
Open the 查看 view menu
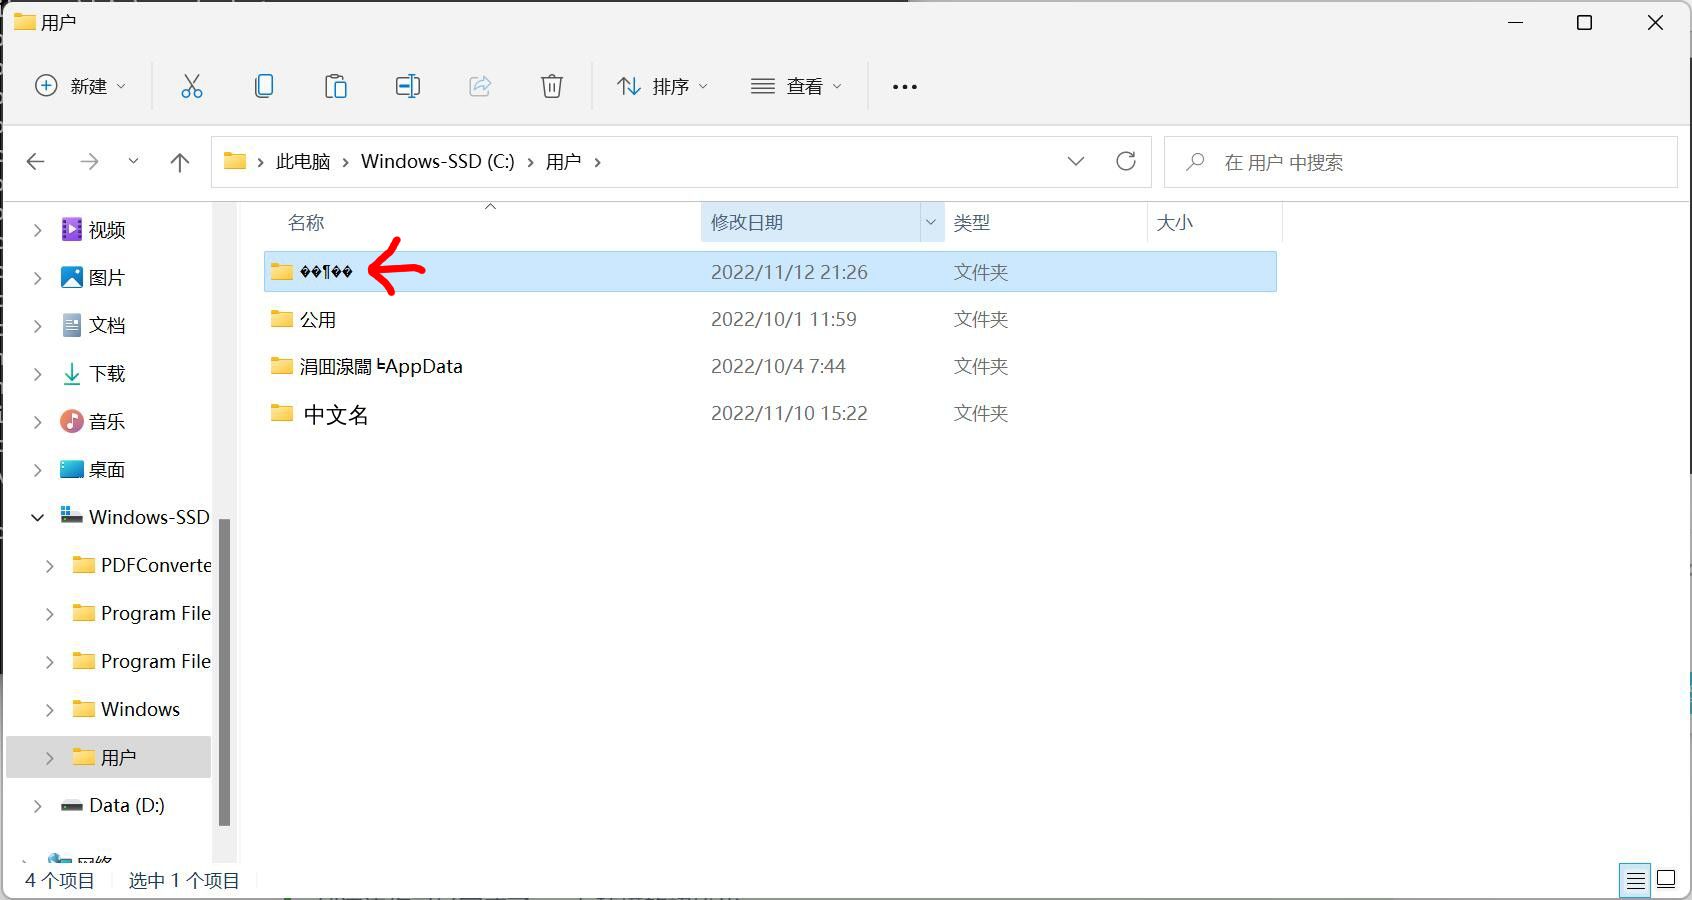click(x=796, y=87)
